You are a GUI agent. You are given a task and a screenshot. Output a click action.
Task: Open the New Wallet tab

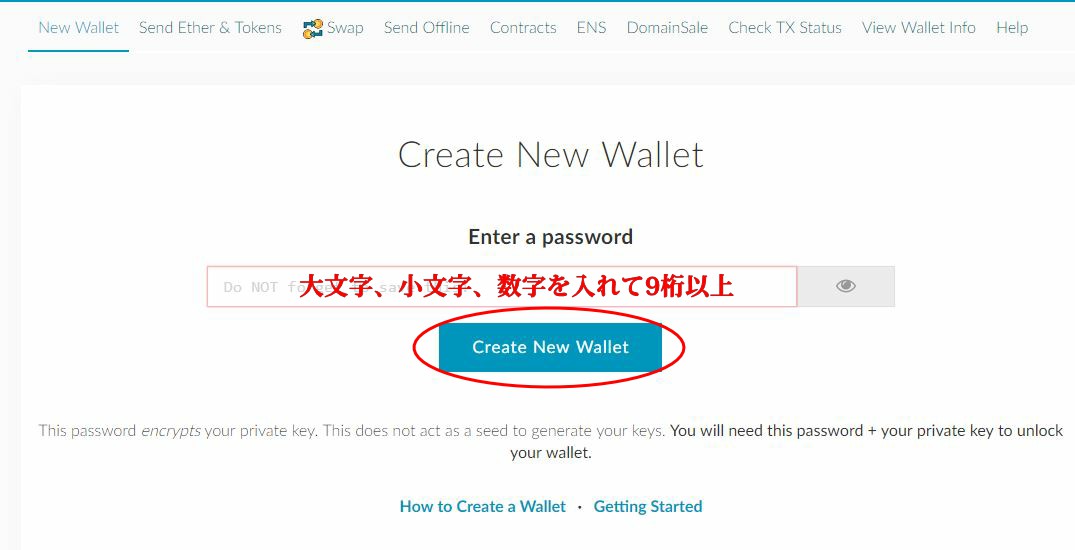point(78,28)
